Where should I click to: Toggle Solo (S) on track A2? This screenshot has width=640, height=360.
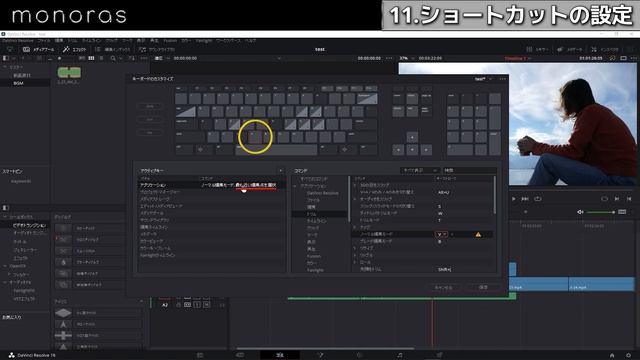tap(197, 304)
